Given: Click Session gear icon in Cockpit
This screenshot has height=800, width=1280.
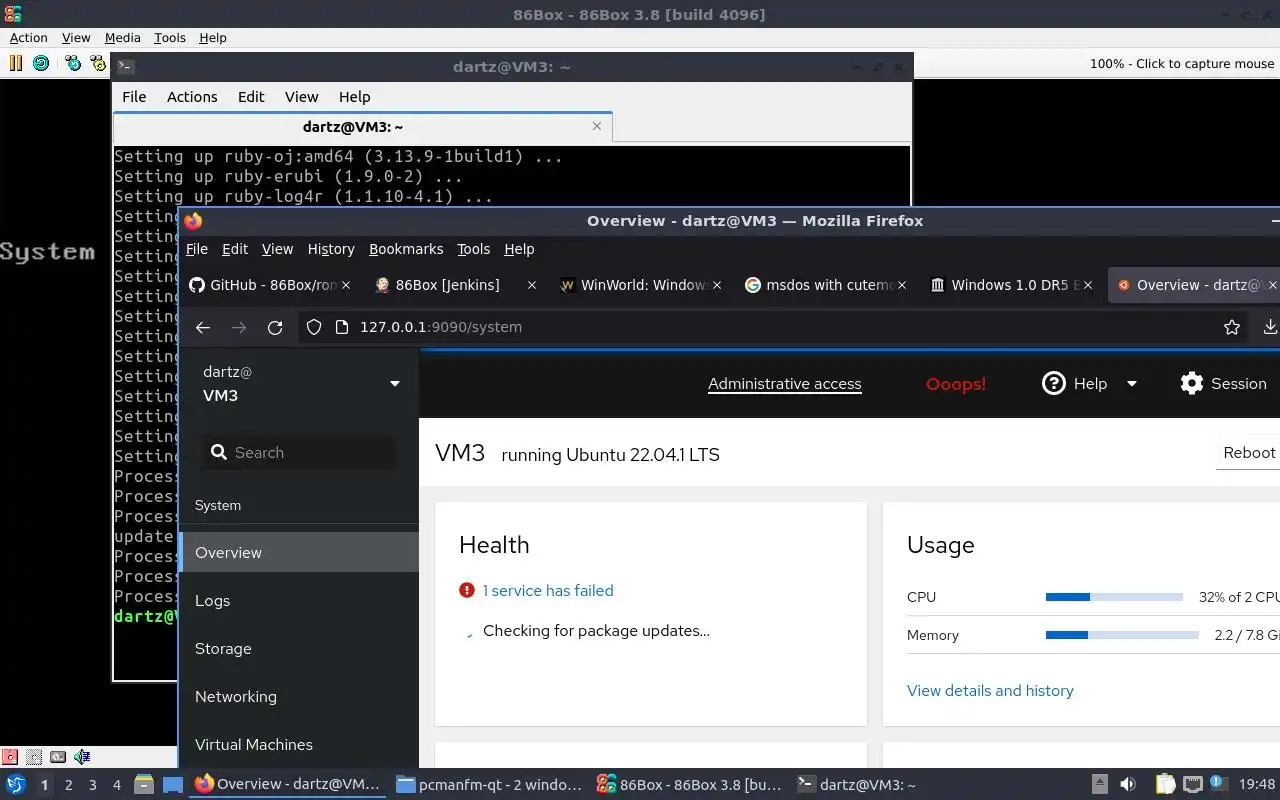Looking at the screenshot, I should pyautogui.click(x=1192, y=383).
